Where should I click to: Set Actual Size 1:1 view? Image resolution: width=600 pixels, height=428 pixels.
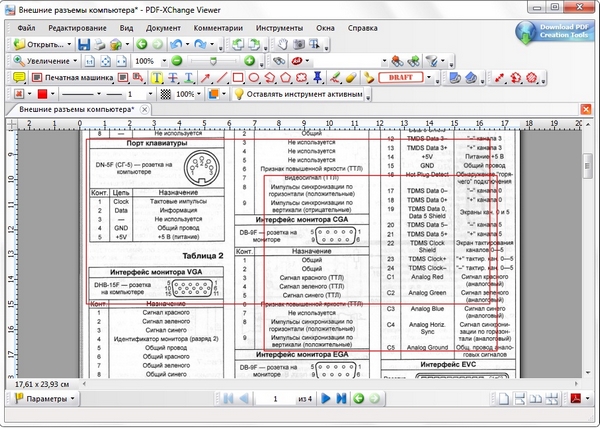point(89,61)
